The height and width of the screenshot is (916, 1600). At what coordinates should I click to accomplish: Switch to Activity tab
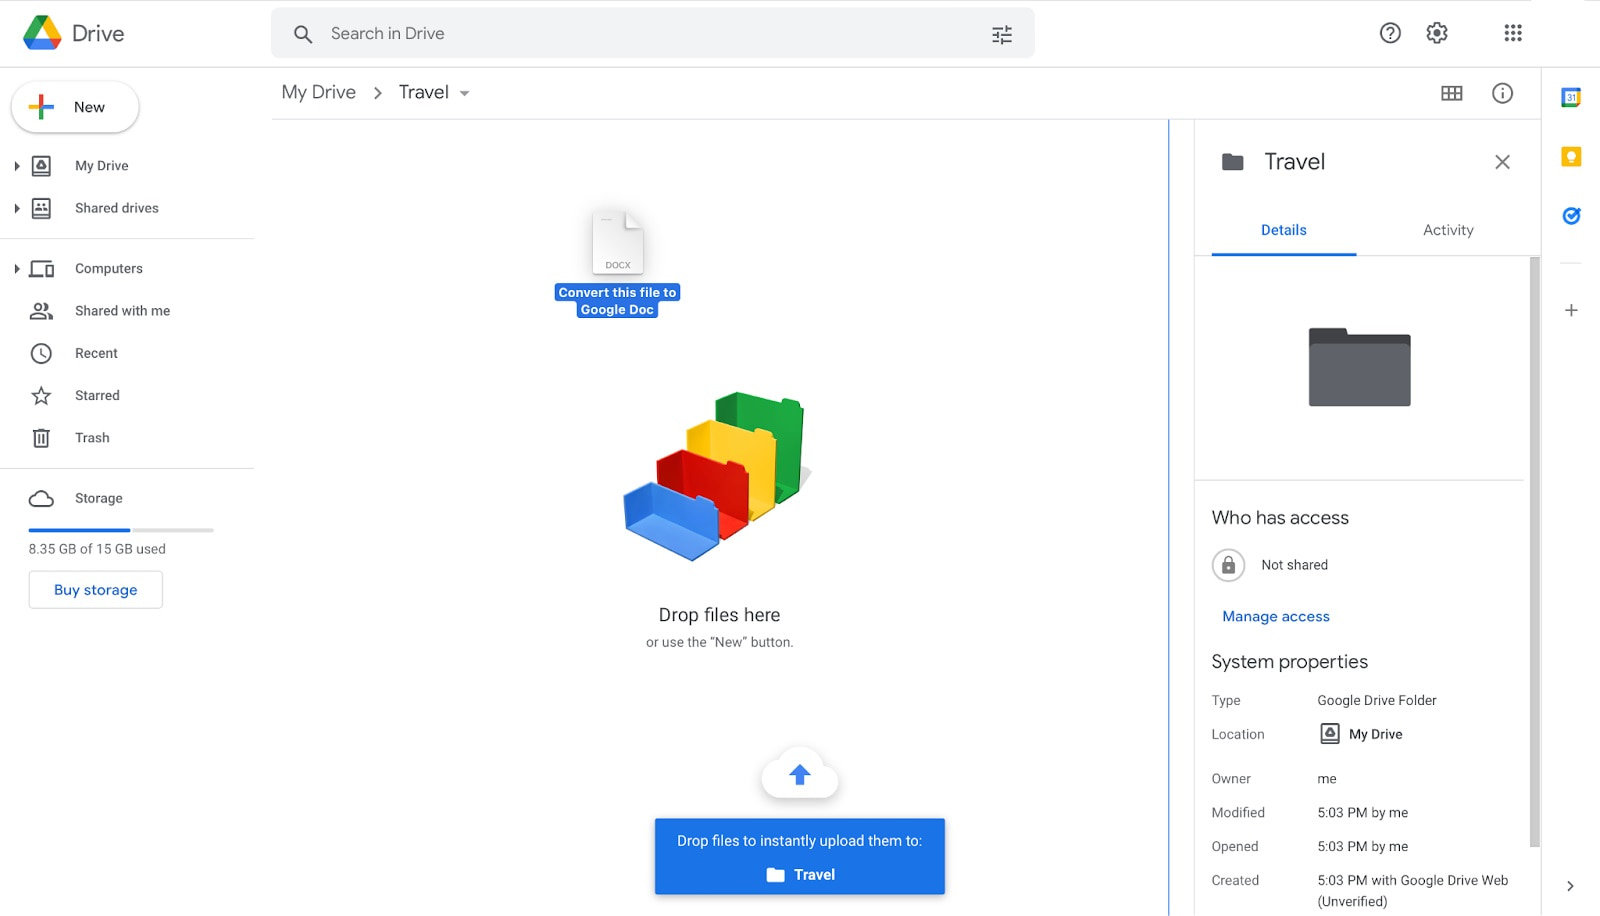tap(1448, 230)
